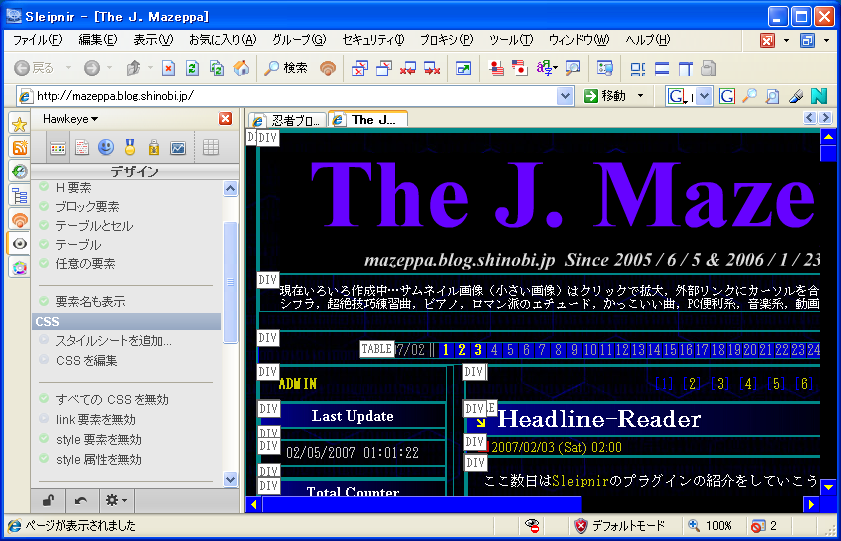Open the 移動 button dropdown arrow
The image size is (841, 541).
(x=640, y=96)
